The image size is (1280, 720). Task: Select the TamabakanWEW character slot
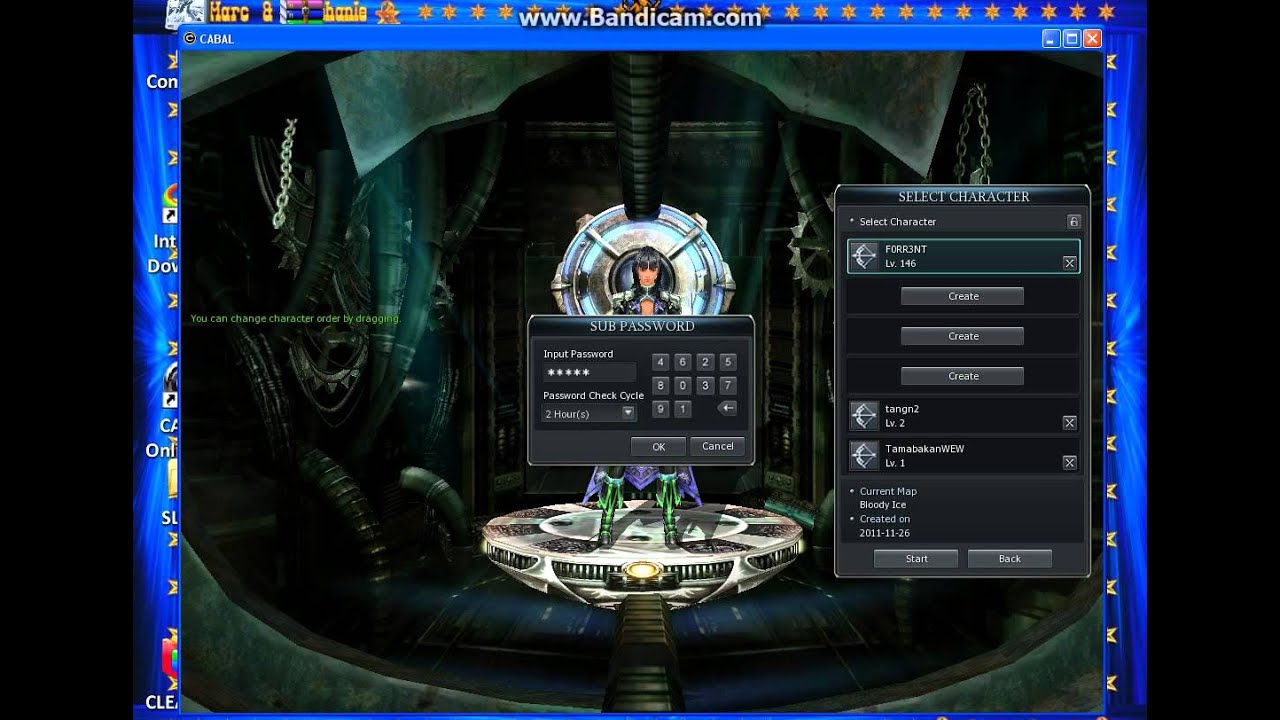963,456
